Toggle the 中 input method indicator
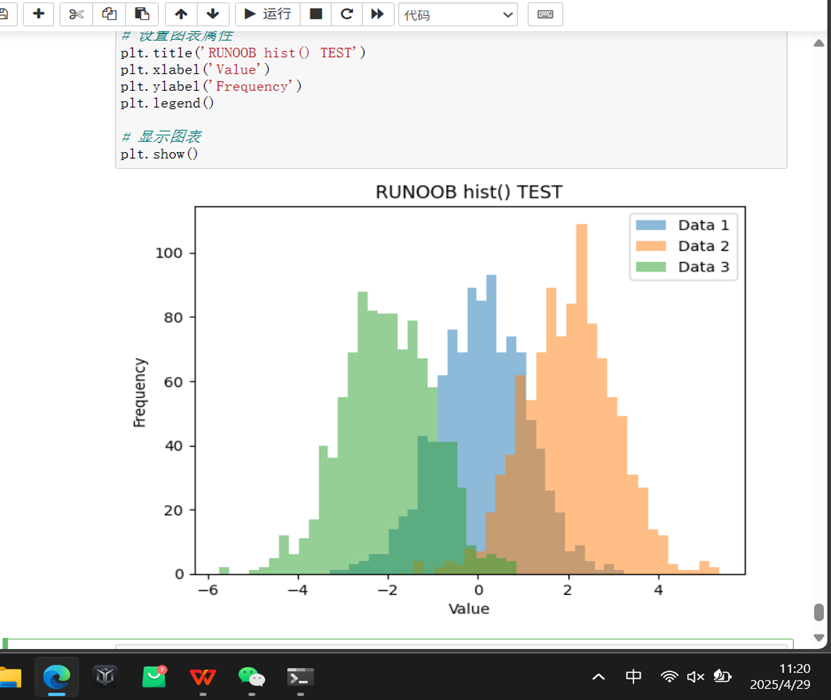The width and height of the screenshot is (831, 700). click(633, 676)
